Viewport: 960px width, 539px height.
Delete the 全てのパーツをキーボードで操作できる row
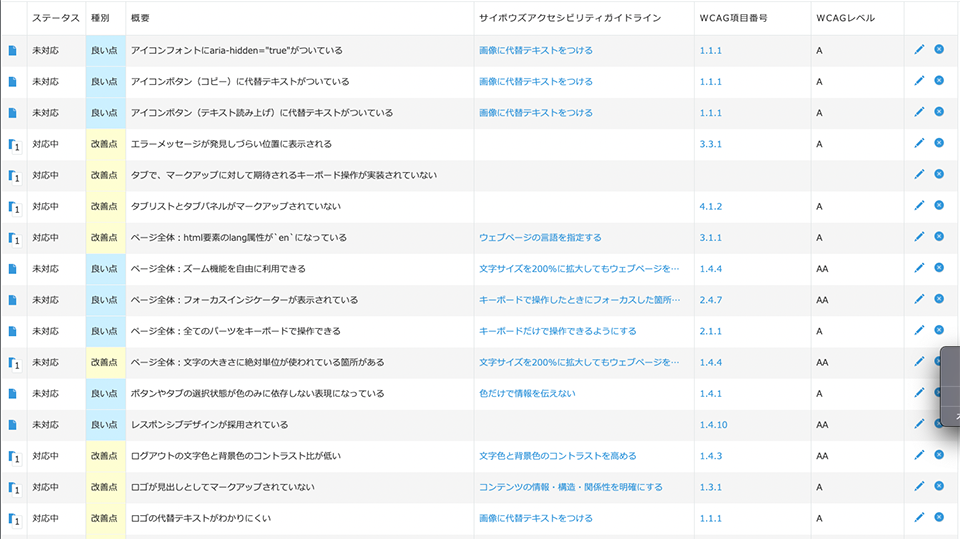point(939,330)
